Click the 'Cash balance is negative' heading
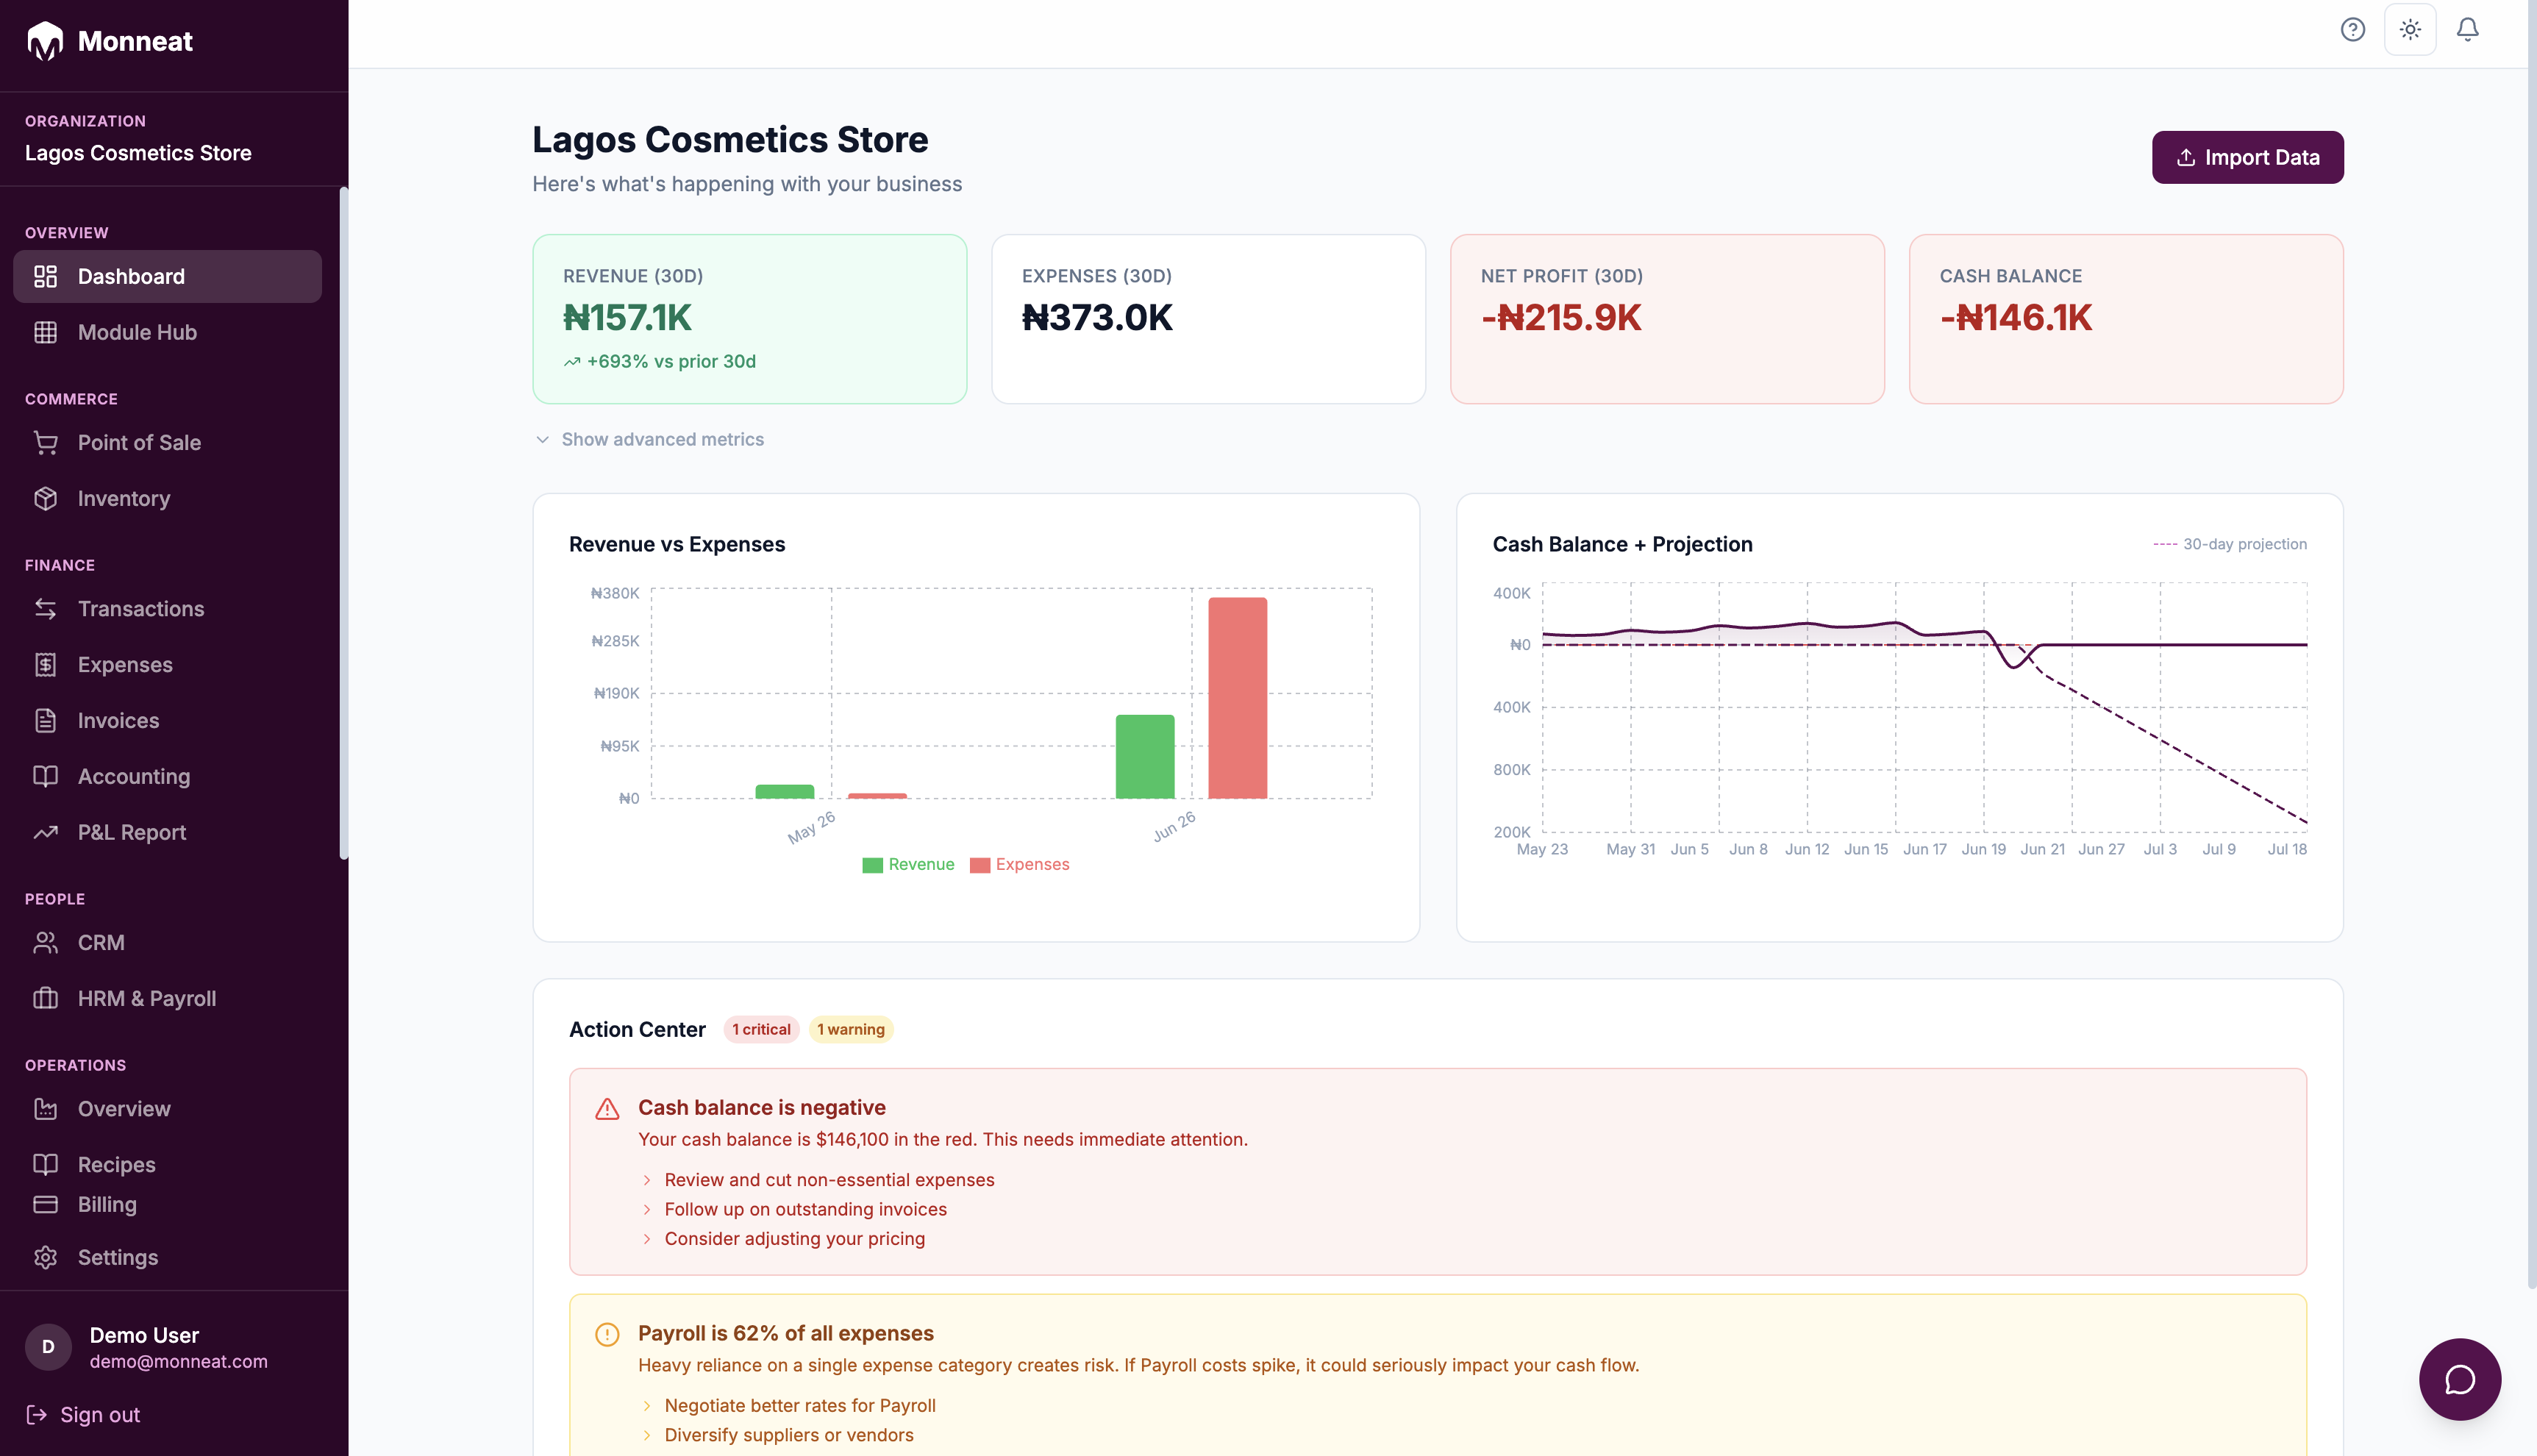 (x=762, y=1108)
